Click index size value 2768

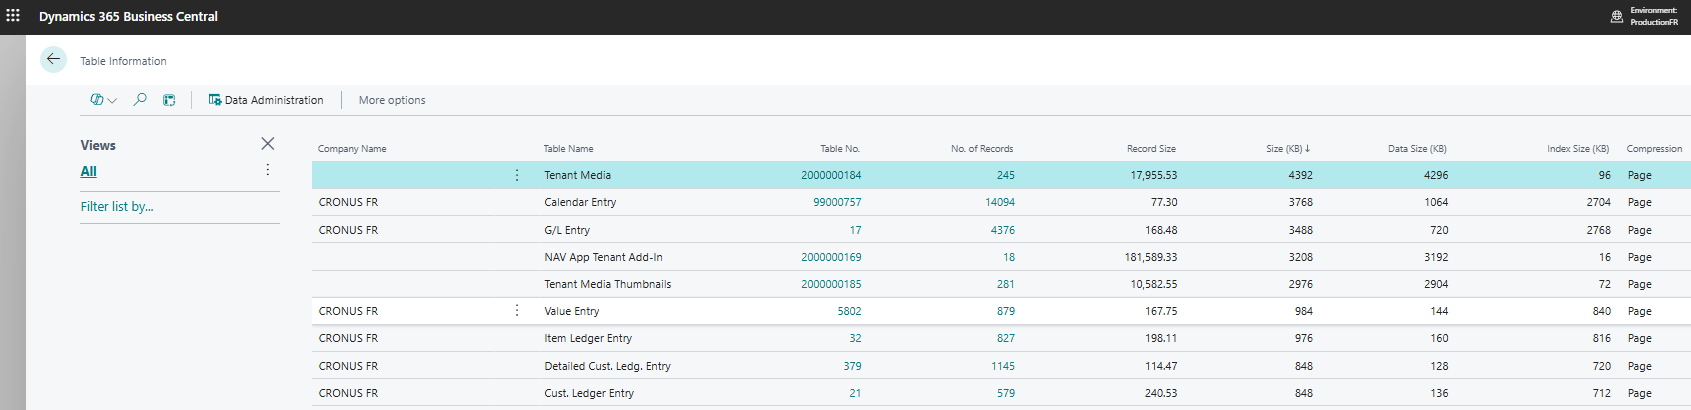pos(1598,230)
